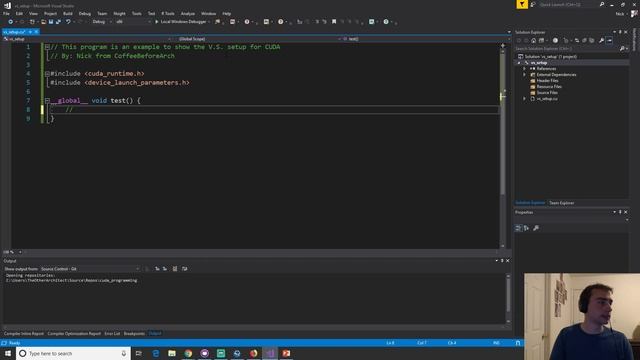
Task: Click the File Explorer icon in the taskbar
Action: [172, 353]
